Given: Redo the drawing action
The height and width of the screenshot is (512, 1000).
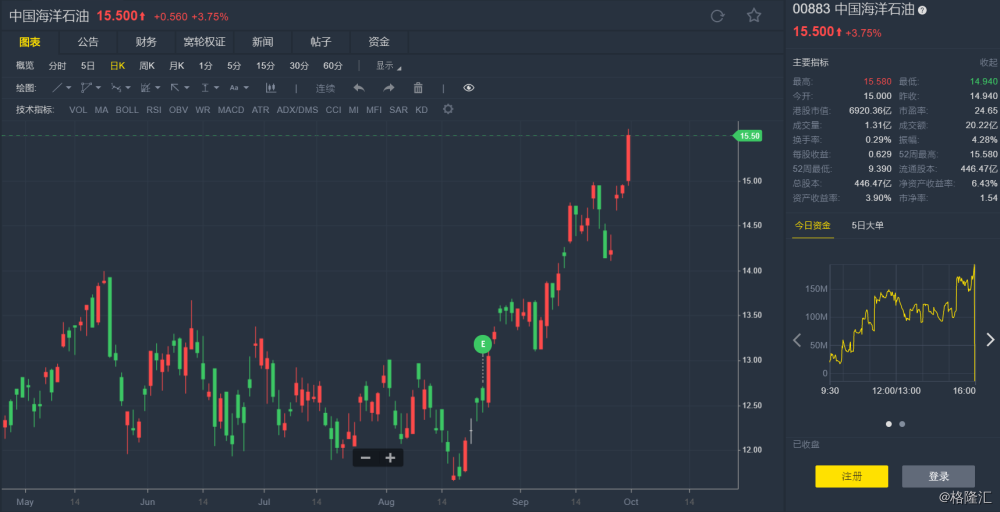Looking at the screenshot, I should [x=388, y=88].
